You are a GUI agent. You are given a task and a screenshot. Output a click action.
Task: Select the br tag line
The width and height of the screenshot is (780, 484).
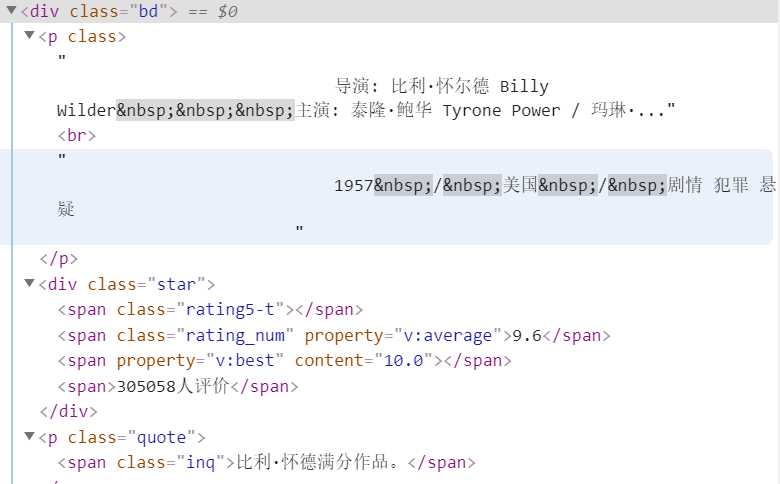coord(77,135)
